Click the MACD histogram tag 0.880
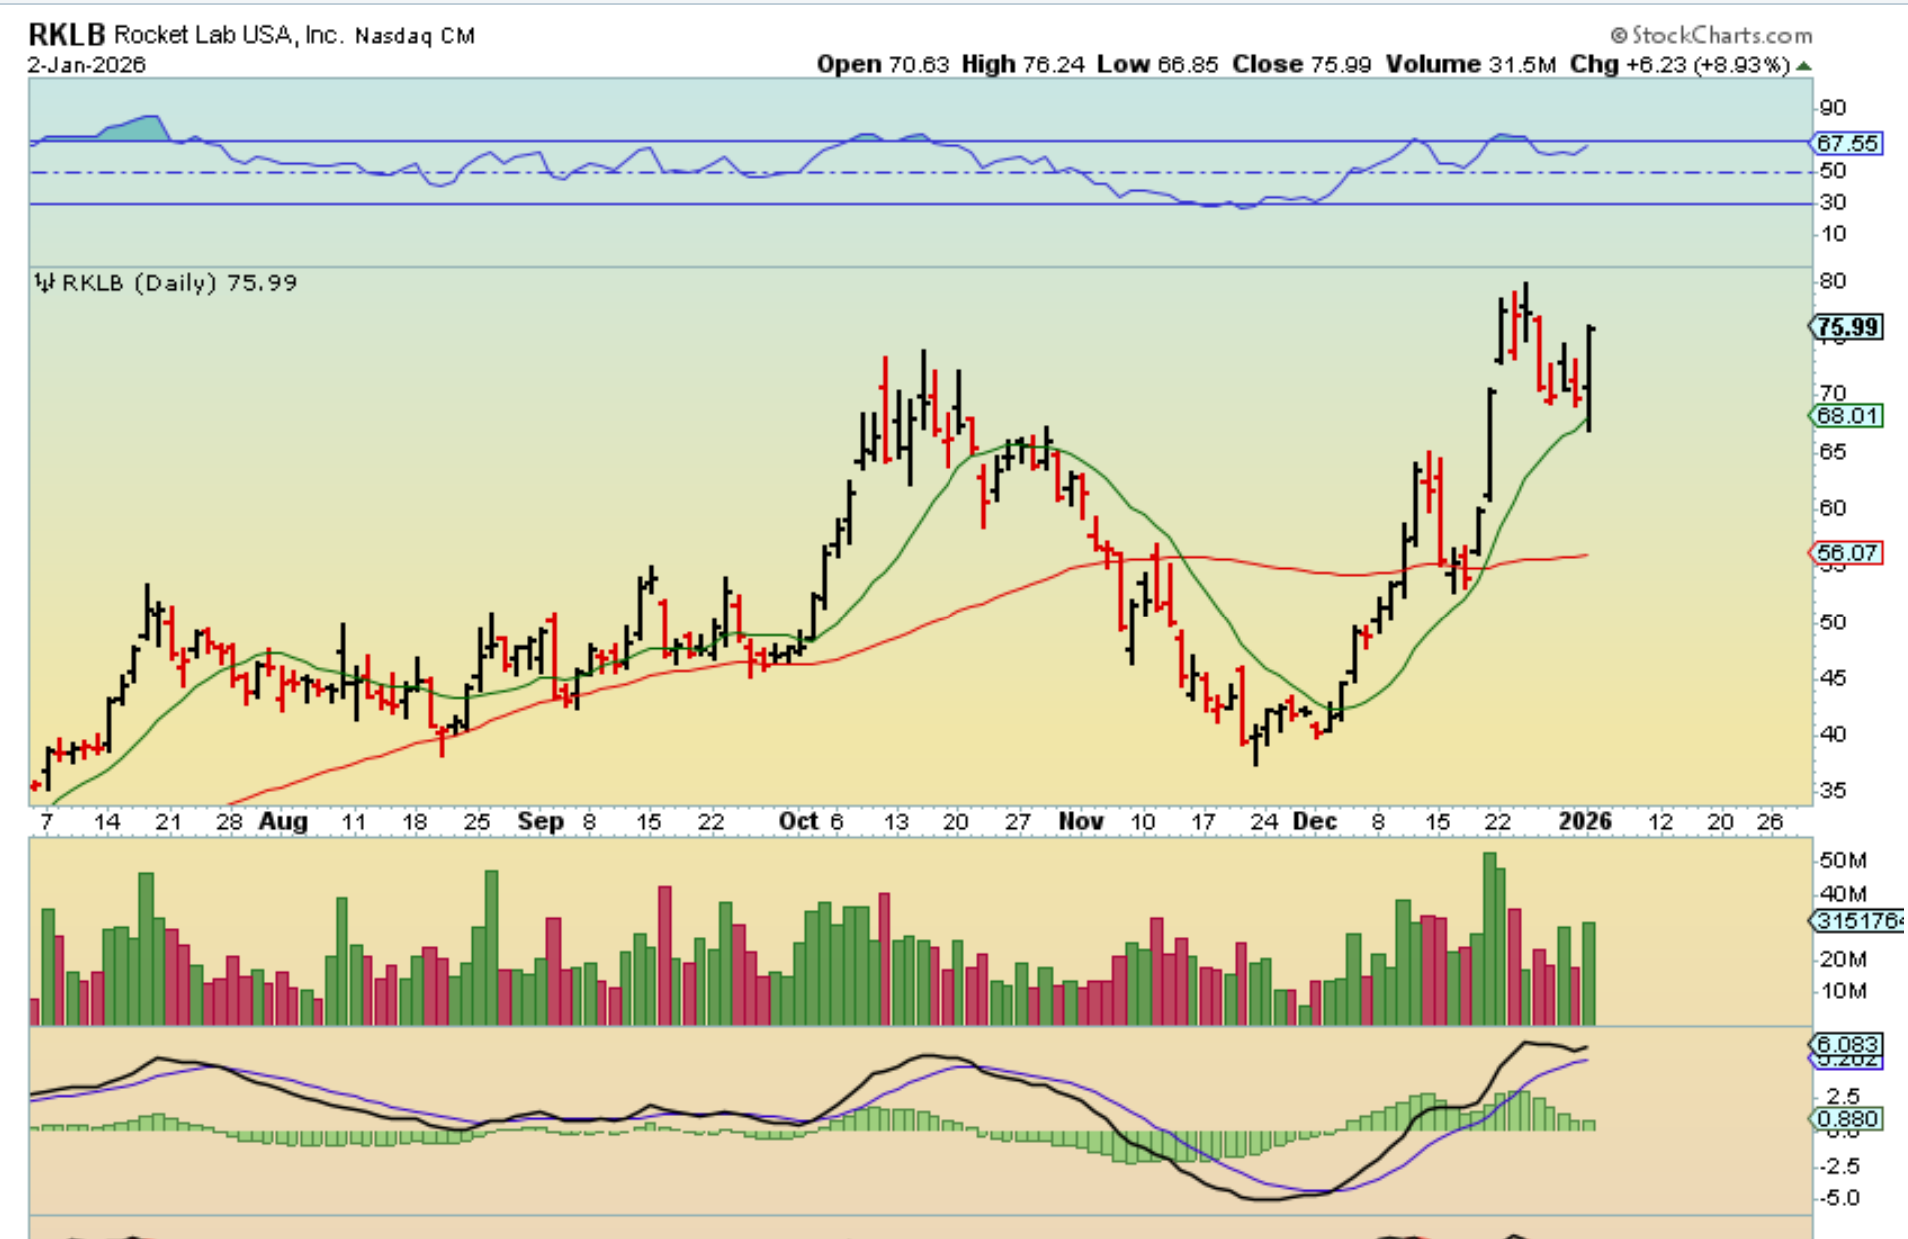 click(1848, 1119)
